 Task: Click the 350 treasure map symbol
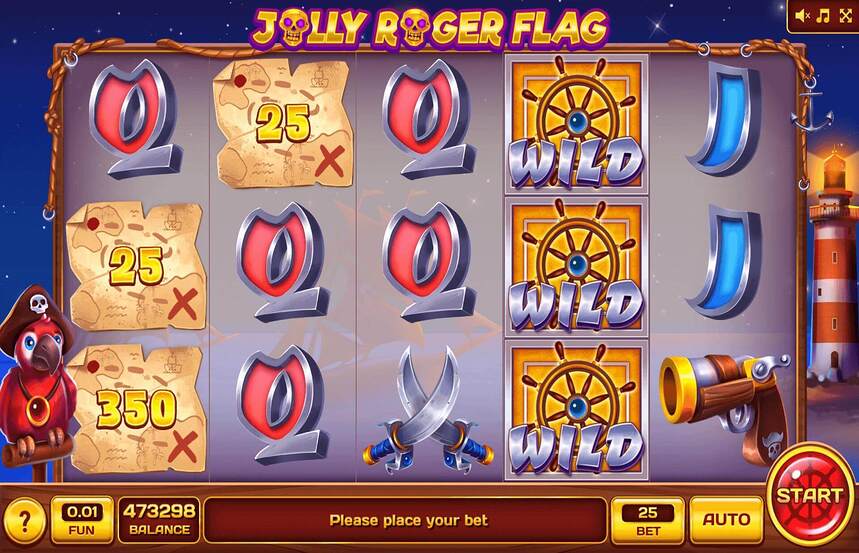138,409
